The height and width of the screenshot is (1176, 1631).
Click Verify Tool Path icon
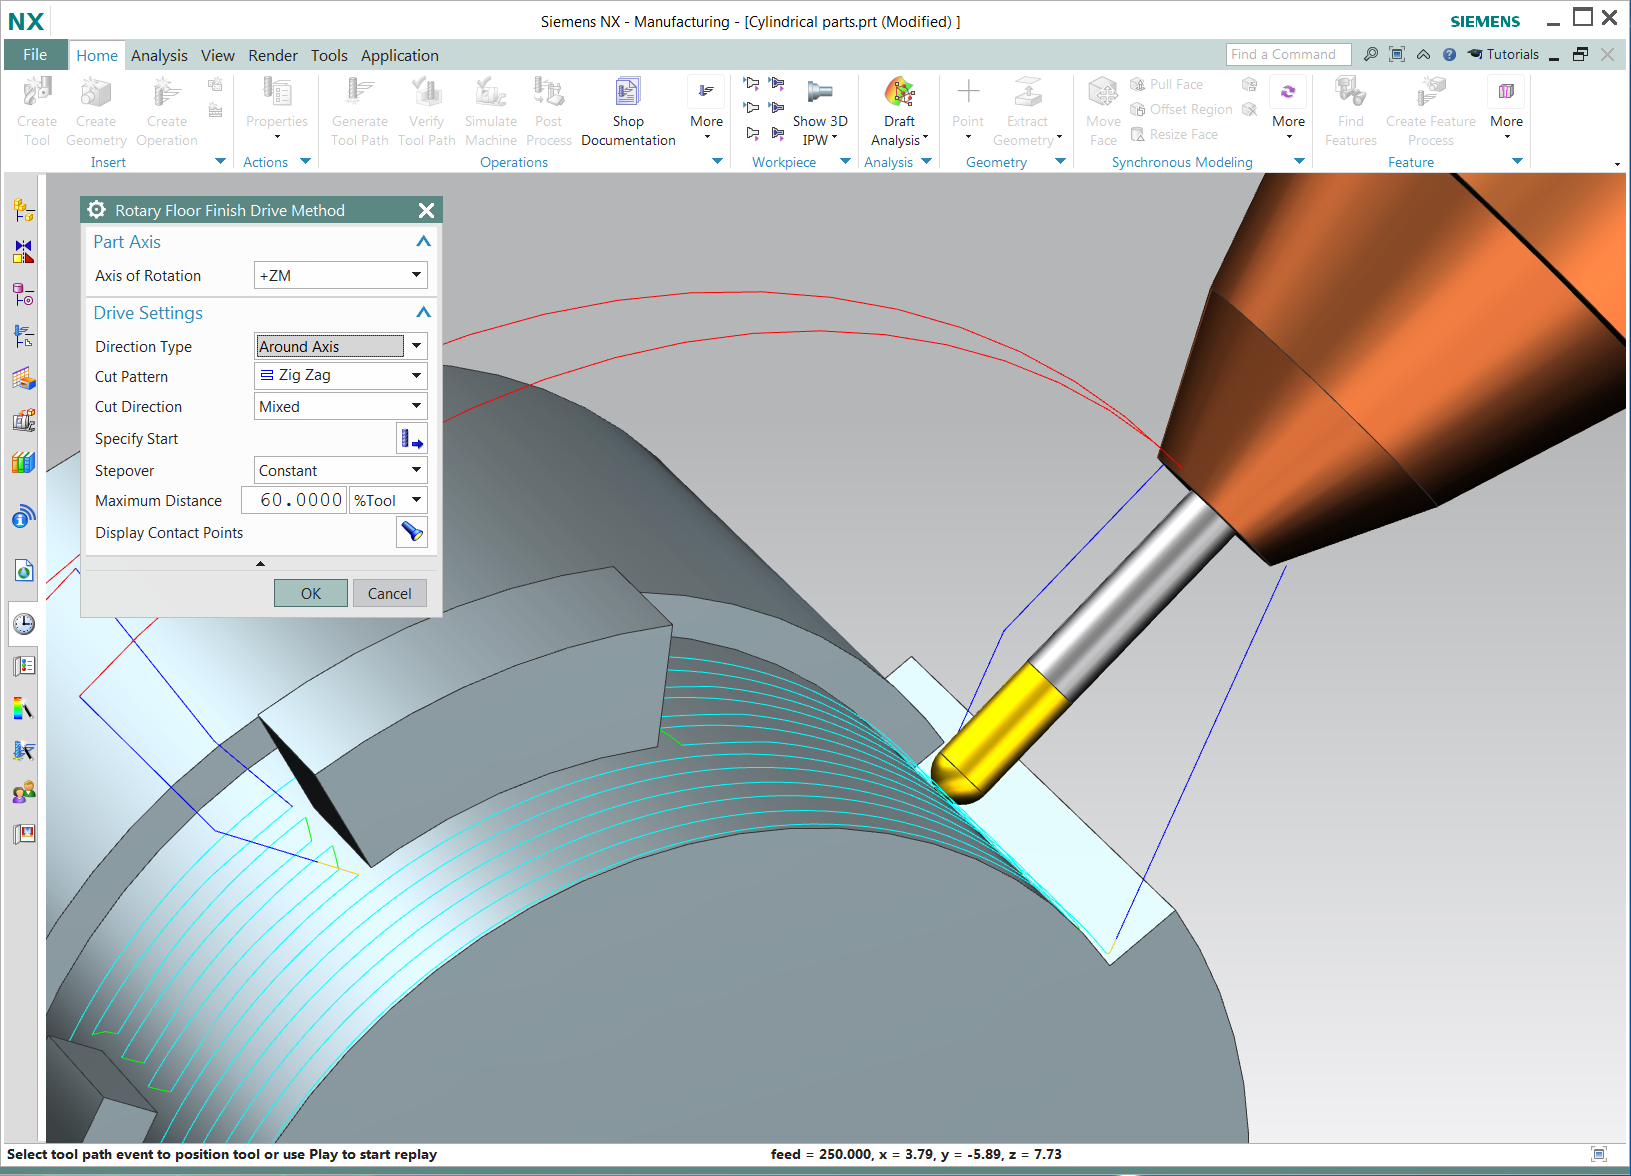click(x=427, y=93)
